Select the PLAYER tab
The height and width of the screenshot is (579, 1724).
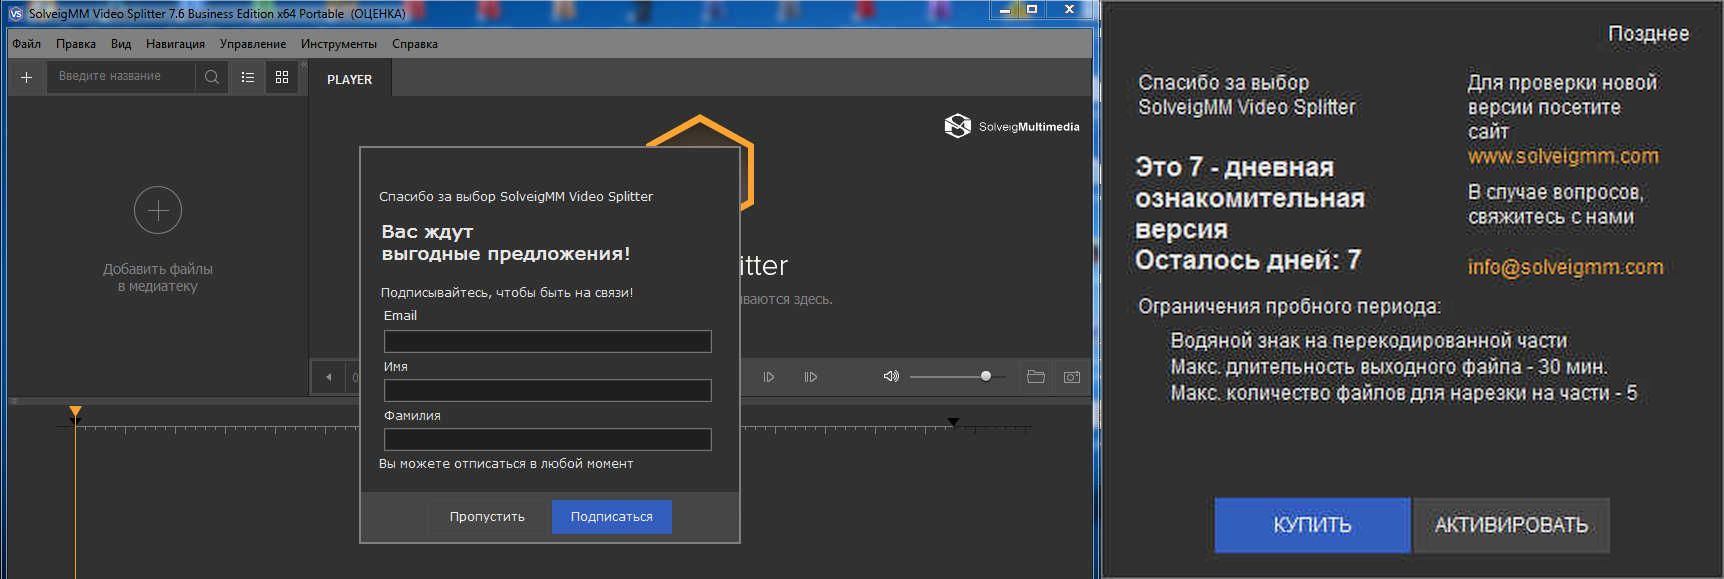349,79
